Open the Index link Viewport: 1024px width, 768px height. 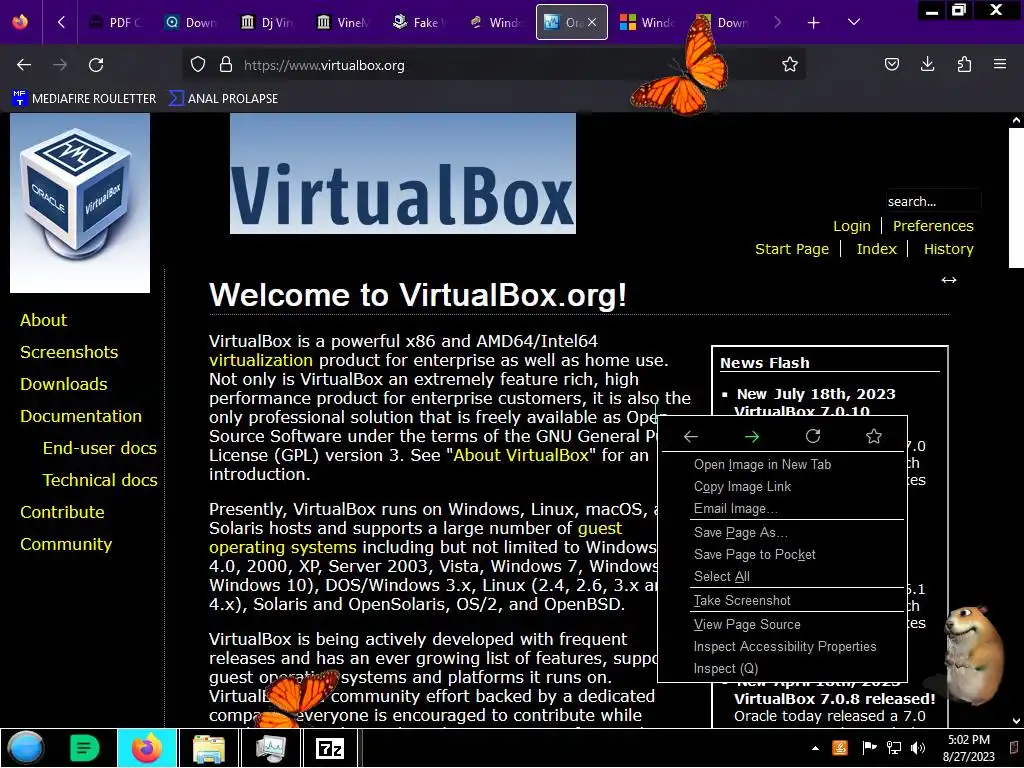point(876,249)
